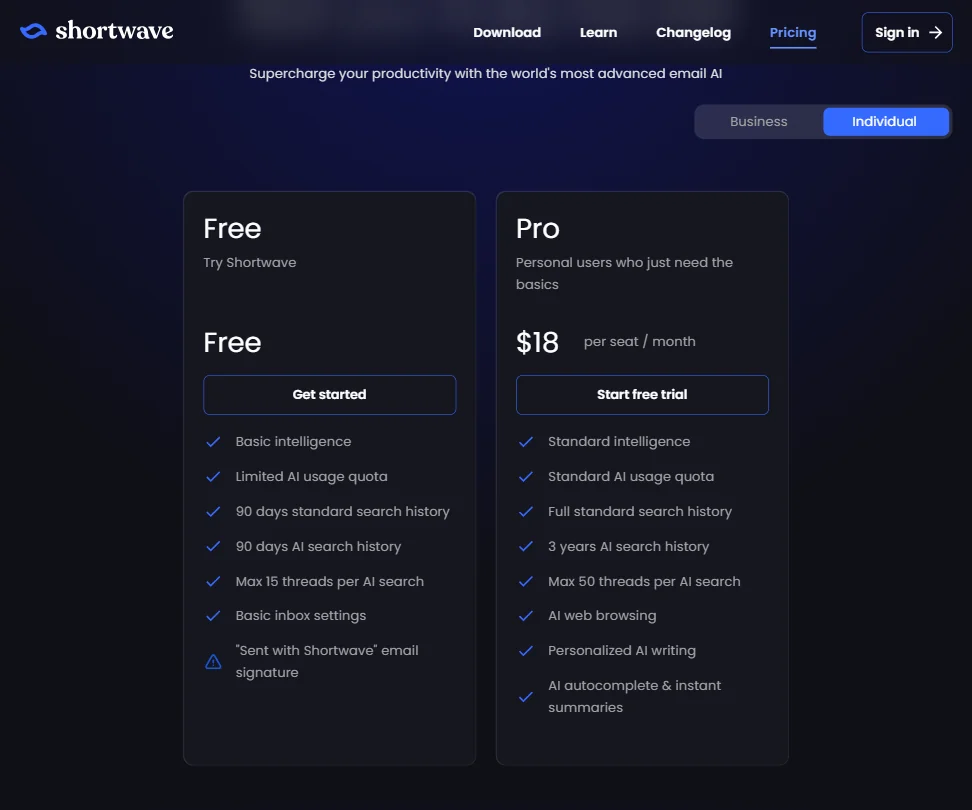
Task: Click checkmark beside Standard intelligence
Action: point(526,442)
